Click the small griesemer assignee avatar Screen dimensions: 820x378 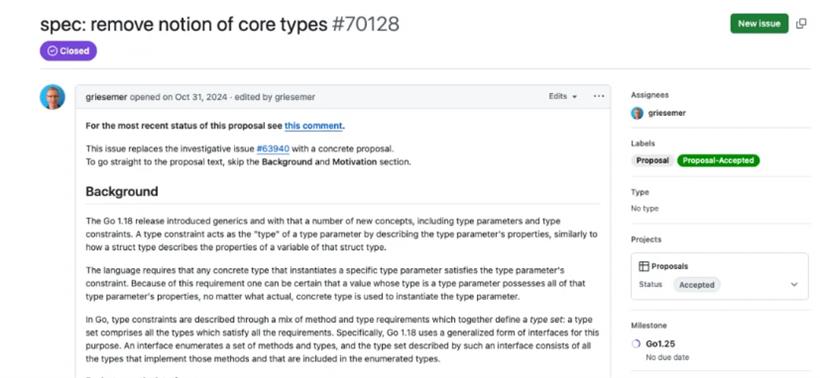(637, 113)
